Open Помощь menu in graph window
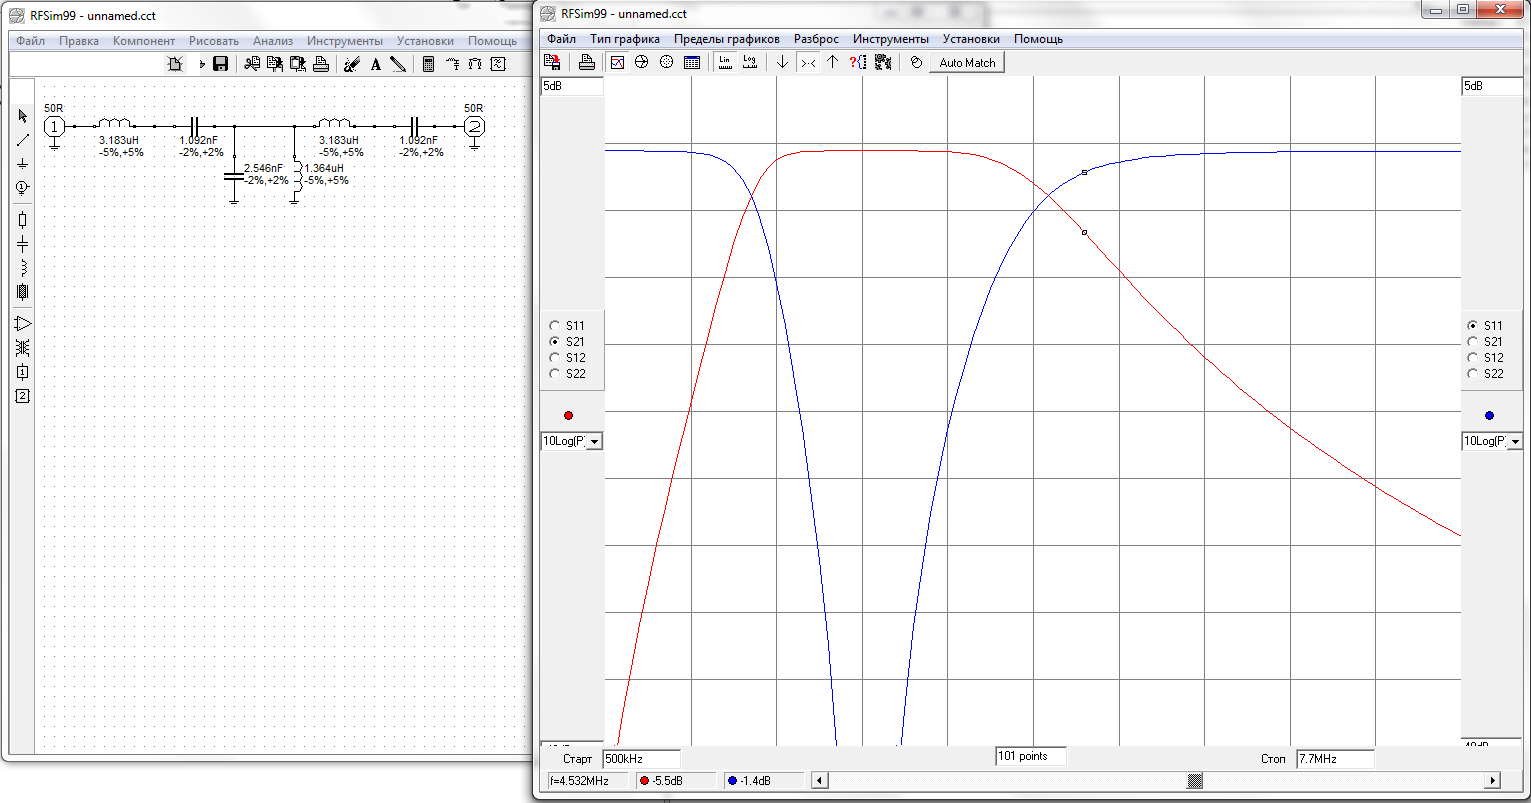Image resolution: width=1531 pixels, height=803 pixels. pos(1038,39)
